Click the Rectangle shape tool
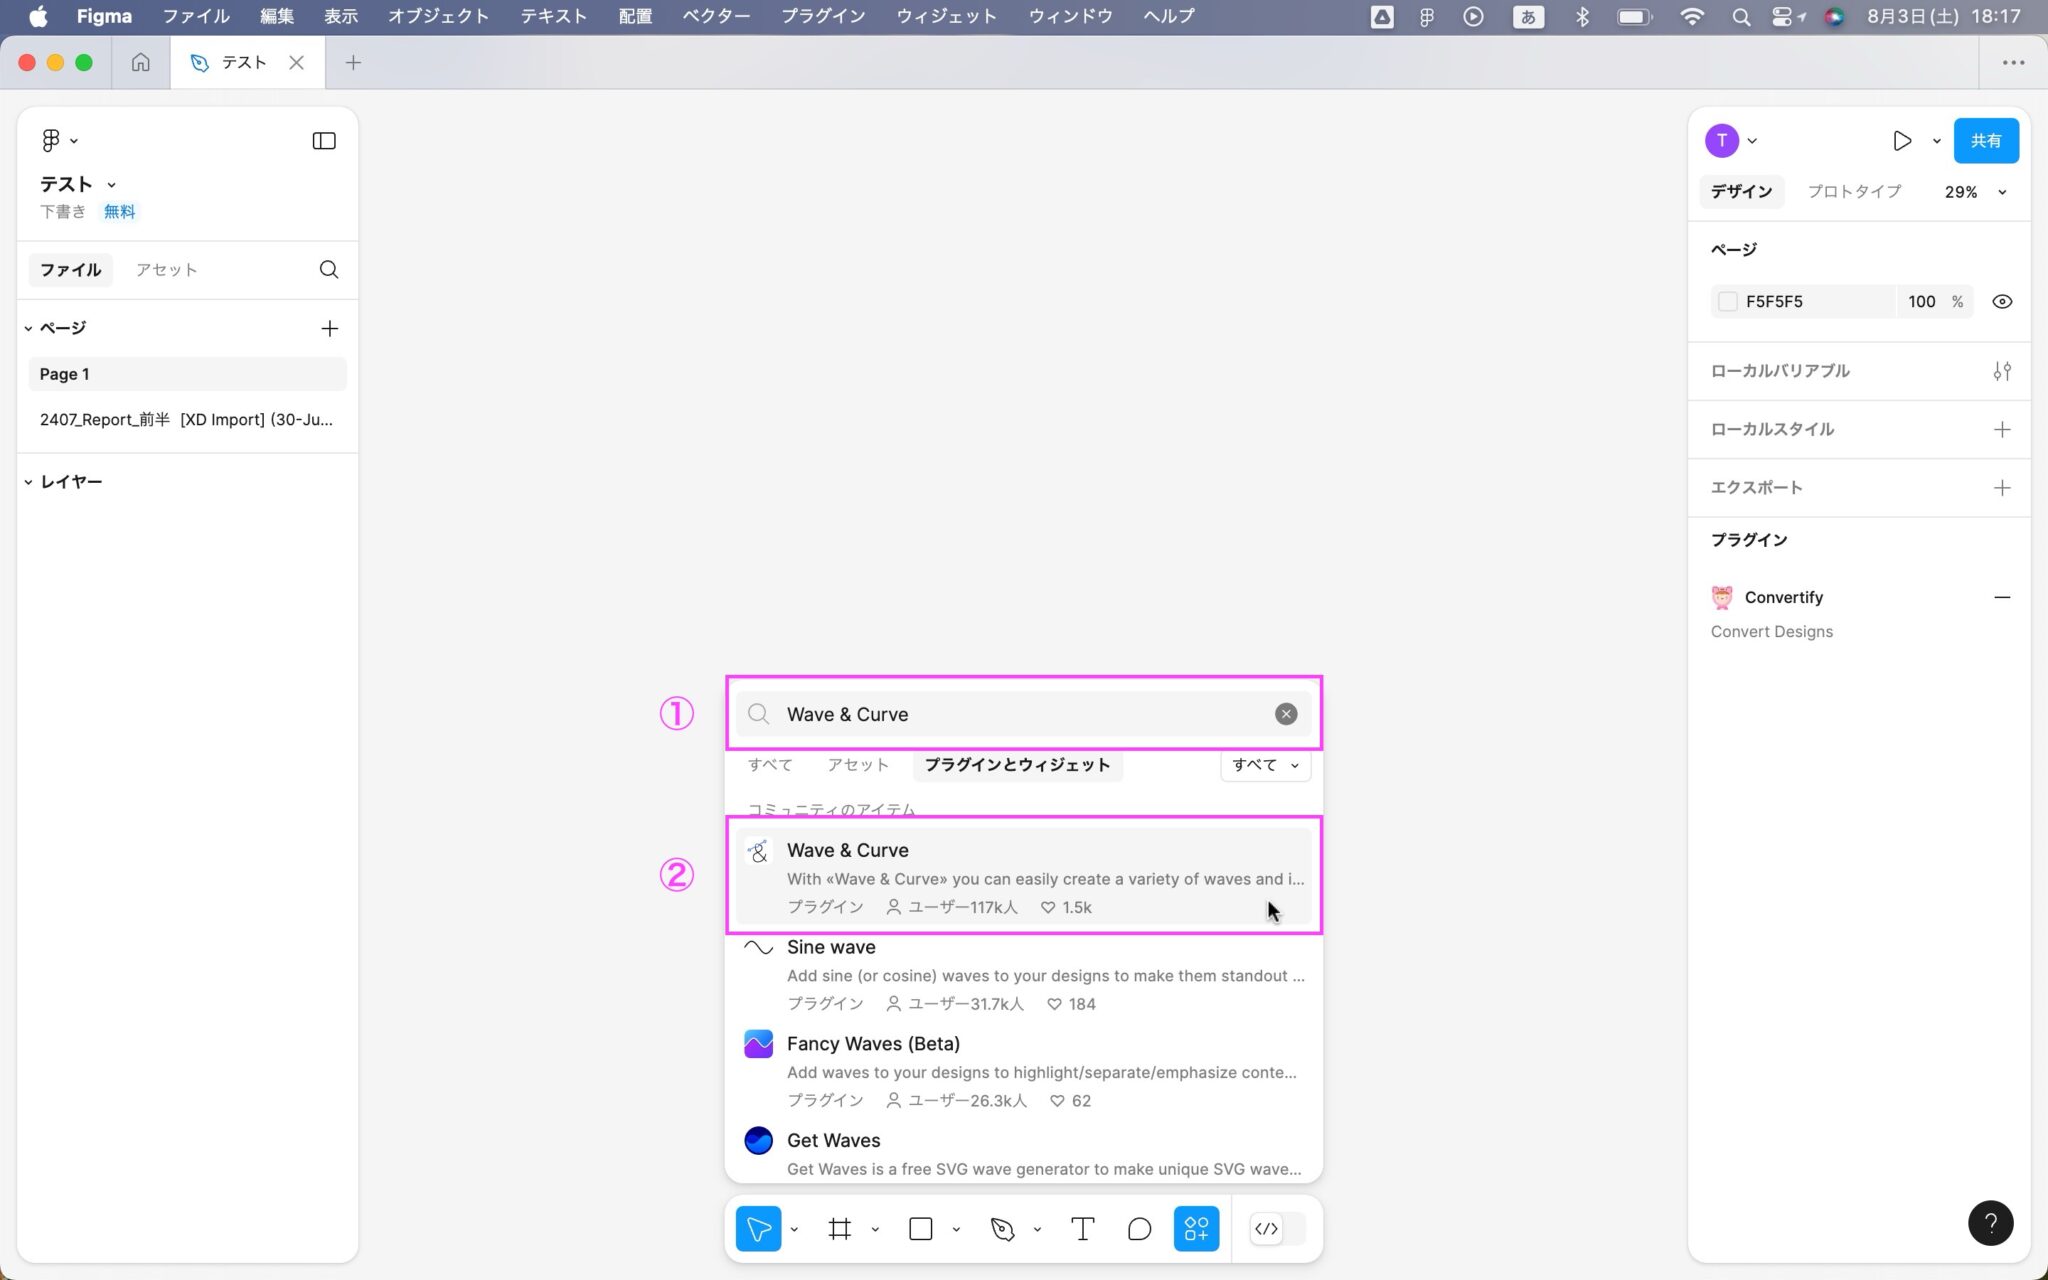The width and height of the screenshot is (2048, 1280). click(x=920, y=1228)
